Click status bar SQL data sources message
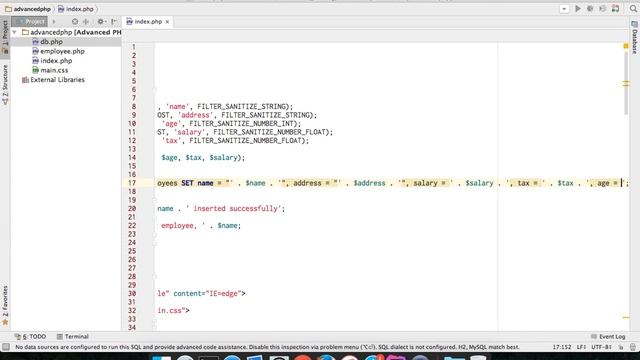640x360 pixels. pyautogui.click(x=267, y=347)
